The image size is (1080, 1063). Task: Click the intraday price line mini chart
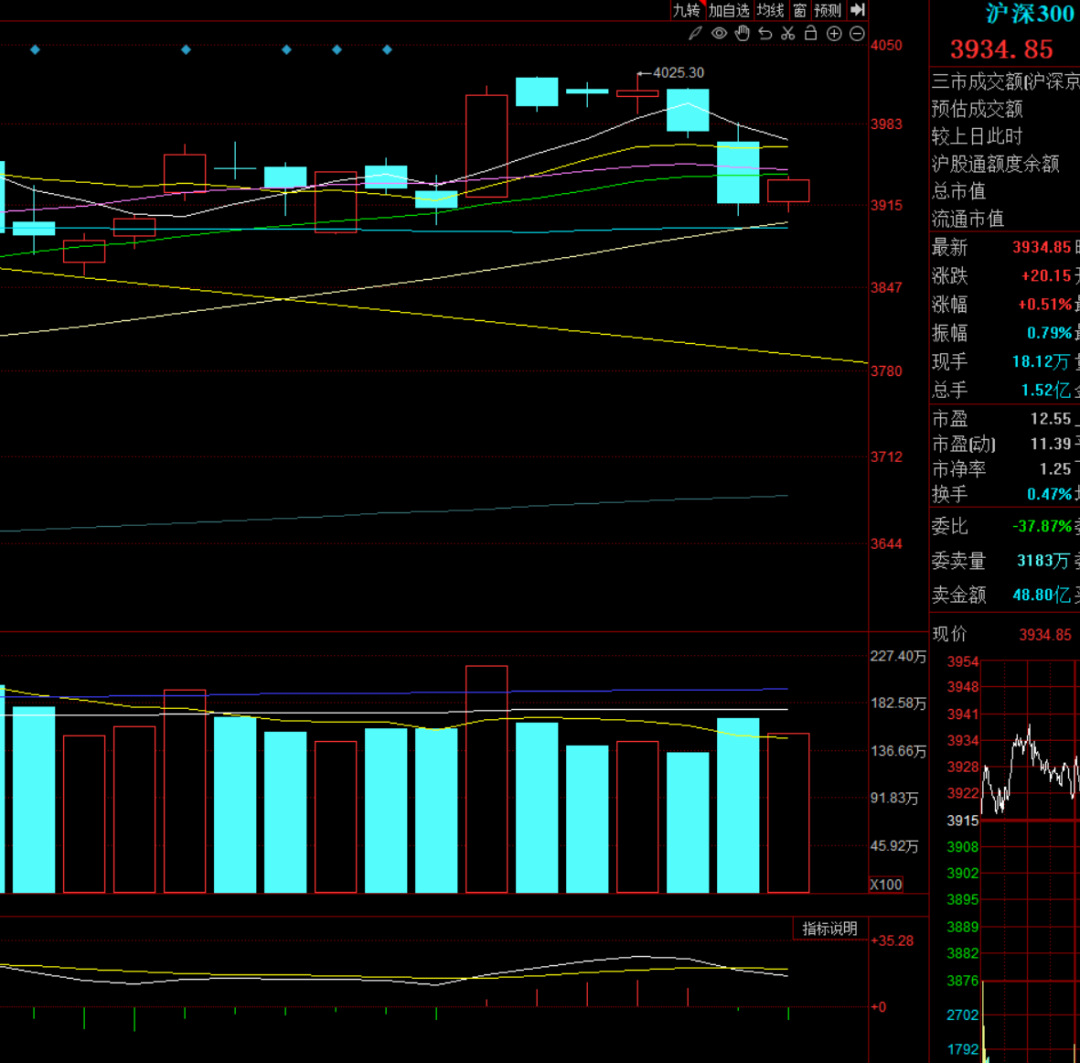1030,768
